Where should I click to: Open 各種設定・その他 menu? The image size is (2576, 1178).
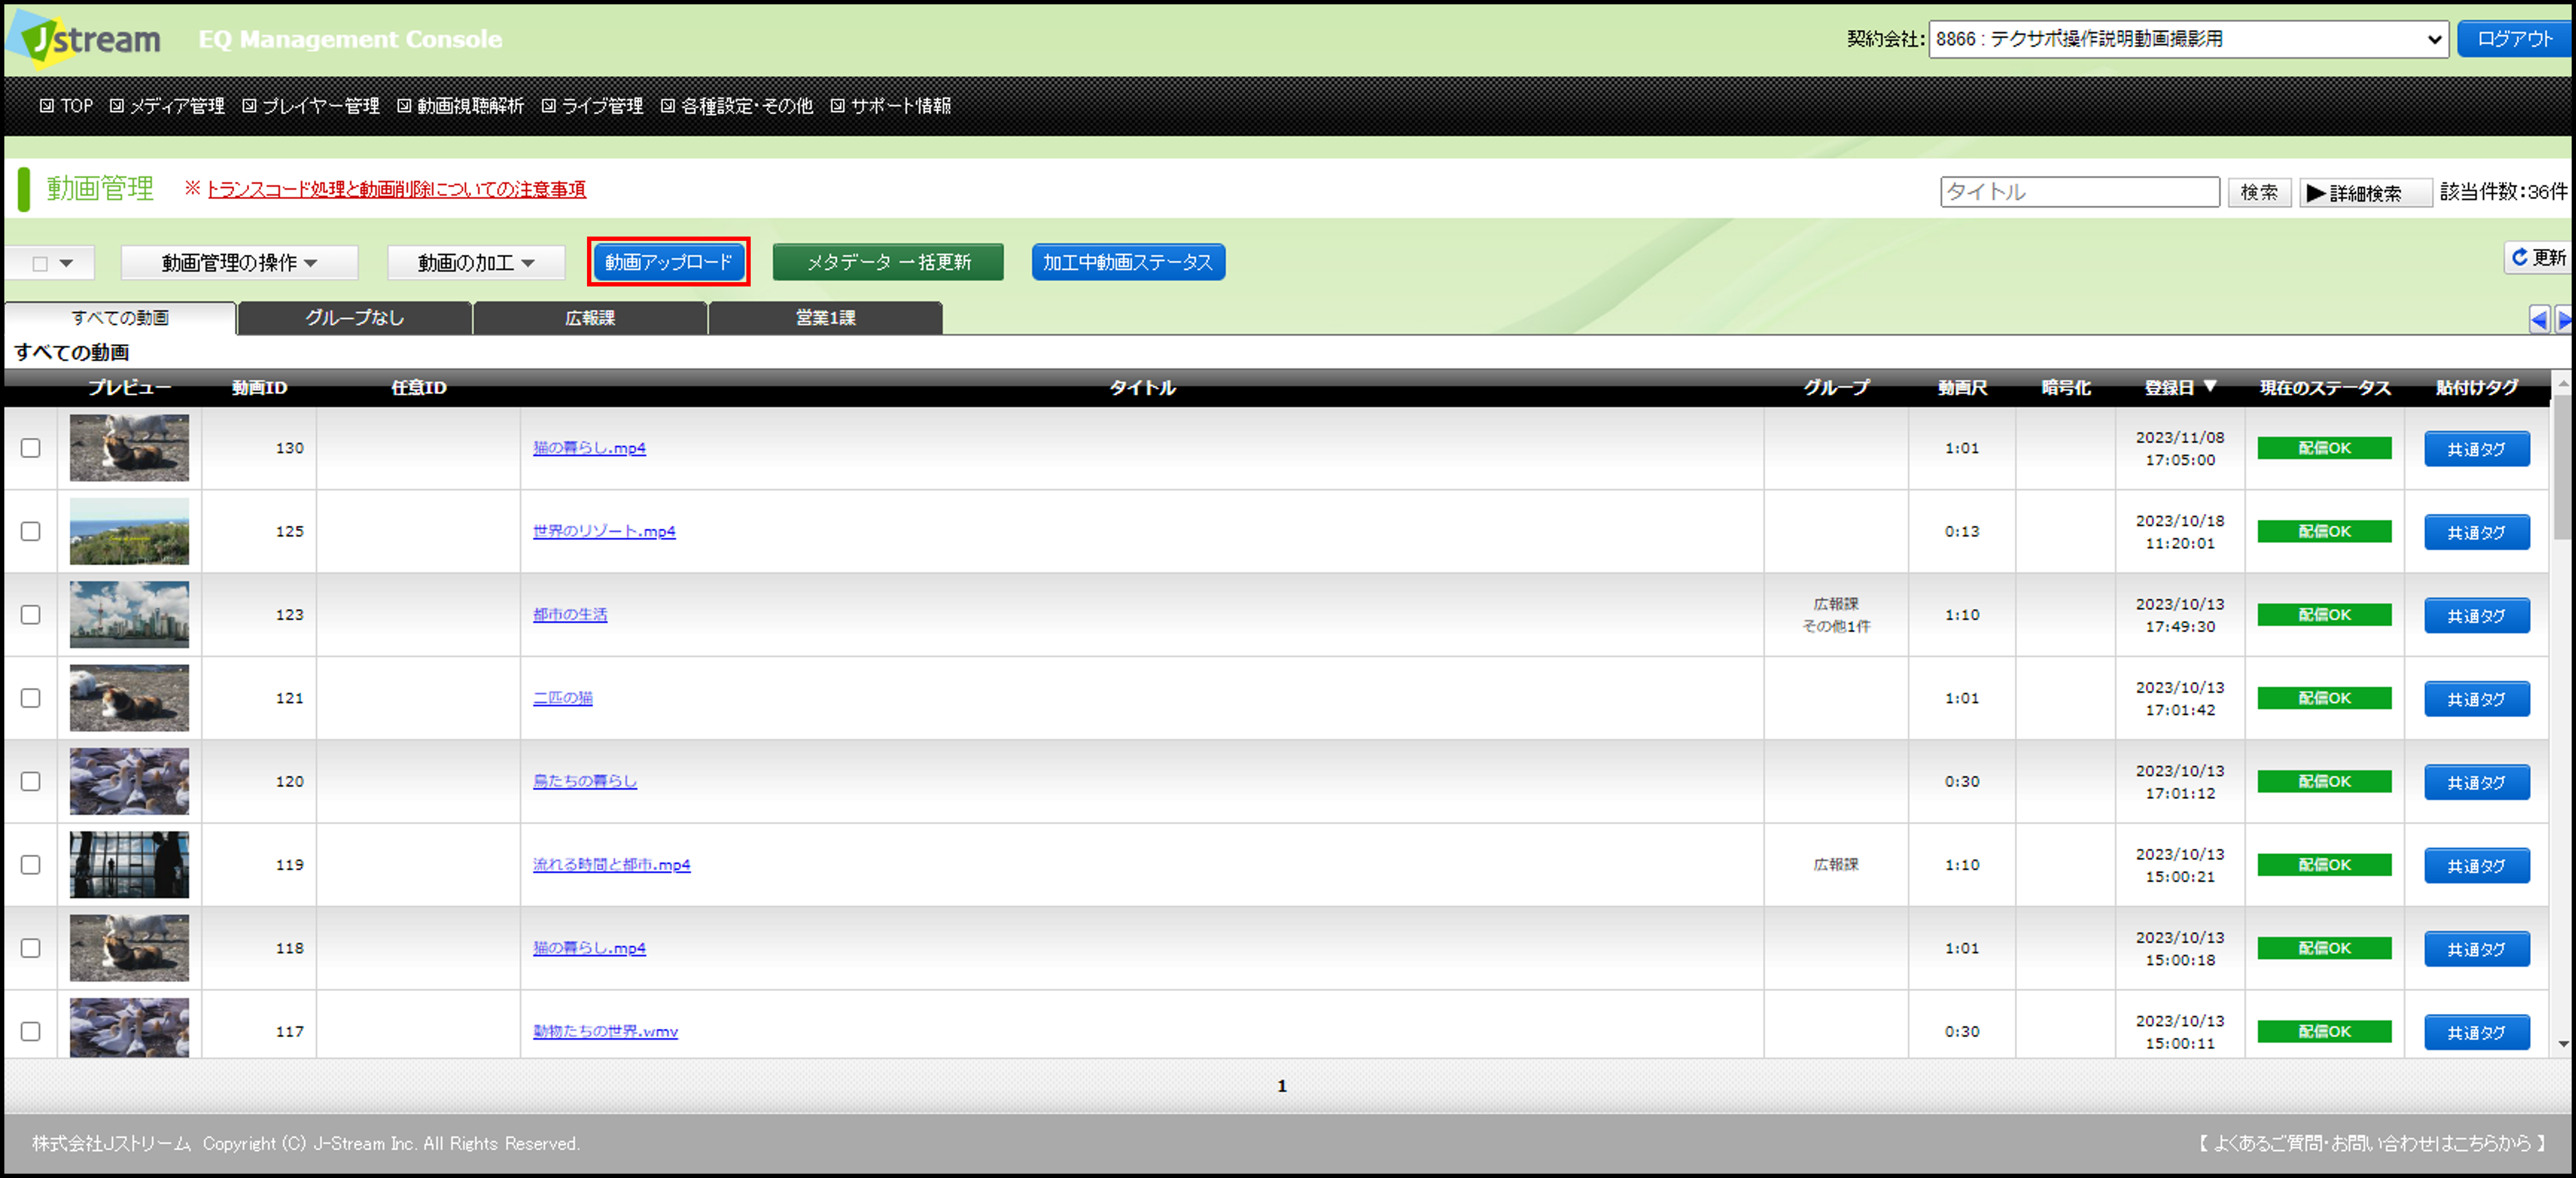[x=737, y=105]
